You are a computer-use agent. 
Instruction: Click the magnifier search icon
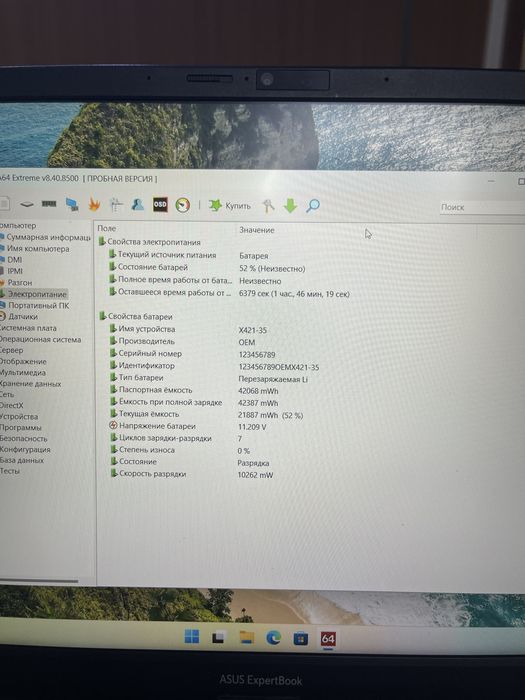[x=313, y=206]
